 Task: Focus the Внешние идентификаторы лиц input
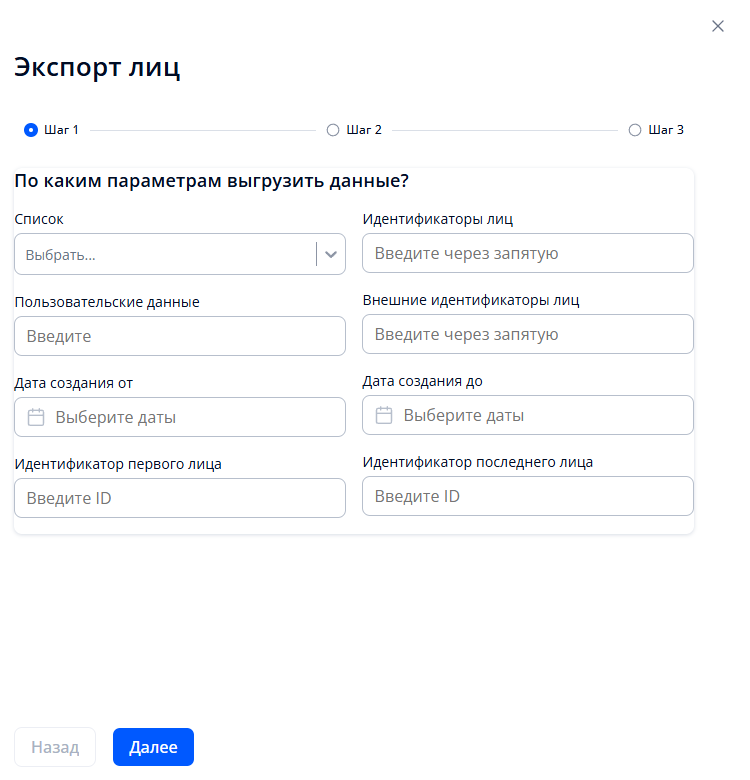tap(527, 334)
